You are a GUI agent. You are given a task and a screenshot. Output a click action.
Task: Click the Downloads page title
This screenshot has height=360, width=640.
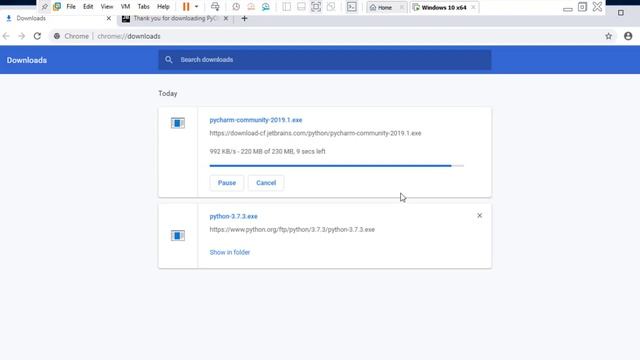[27, 60]
